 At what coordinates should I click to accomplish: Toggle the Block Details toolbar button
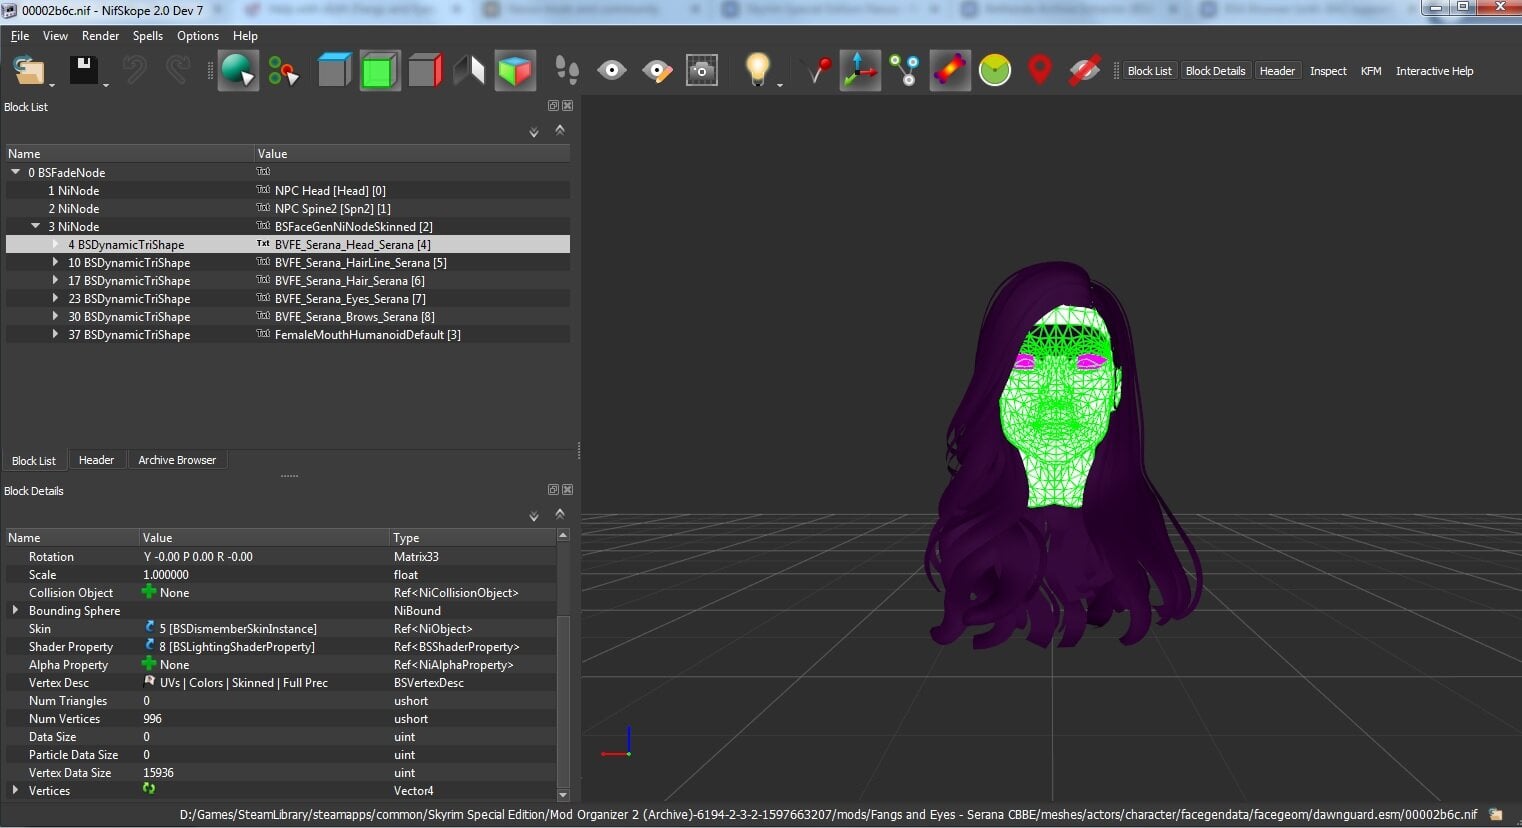pyautogui.click(x=1215, y=71)
